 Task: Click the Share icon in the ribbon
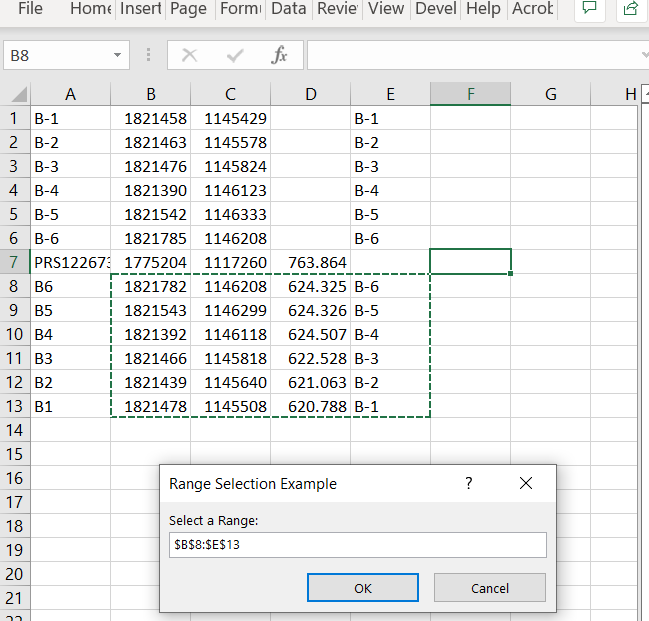coord(629,9)
